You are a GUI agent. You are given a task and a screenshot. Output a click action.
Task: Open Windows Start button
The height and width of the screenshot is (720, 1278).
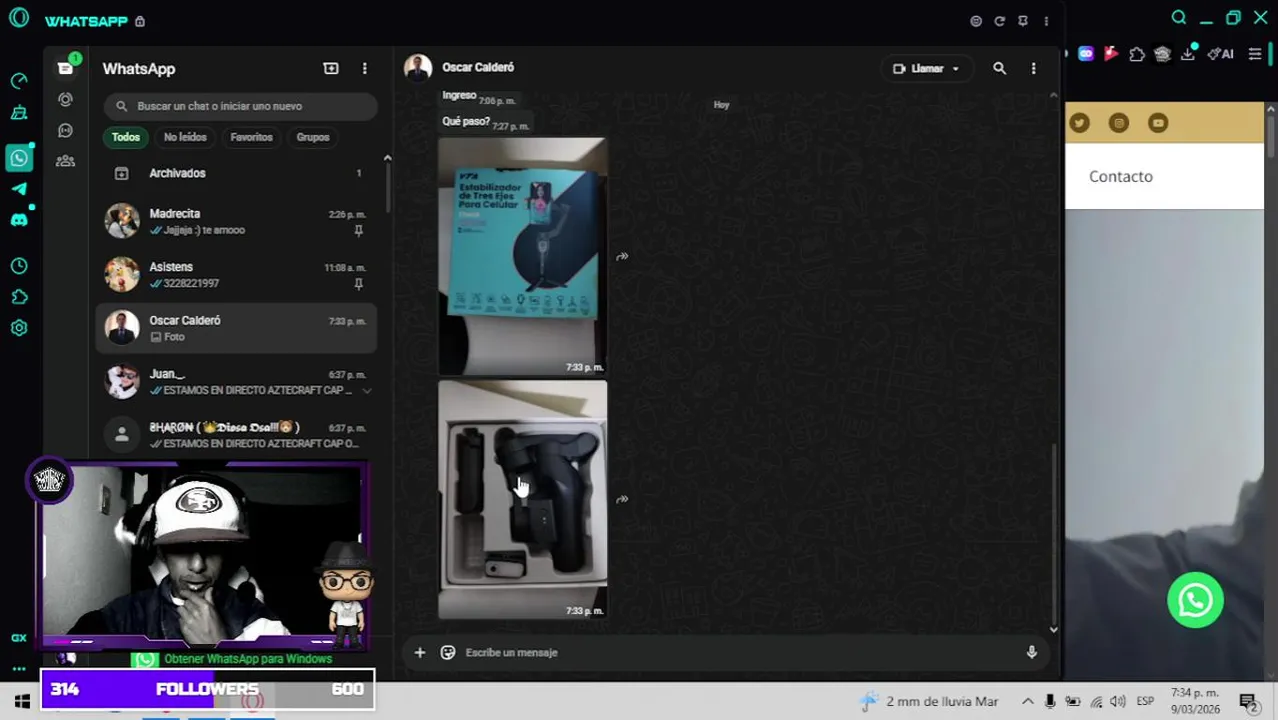tap(21, 701)
